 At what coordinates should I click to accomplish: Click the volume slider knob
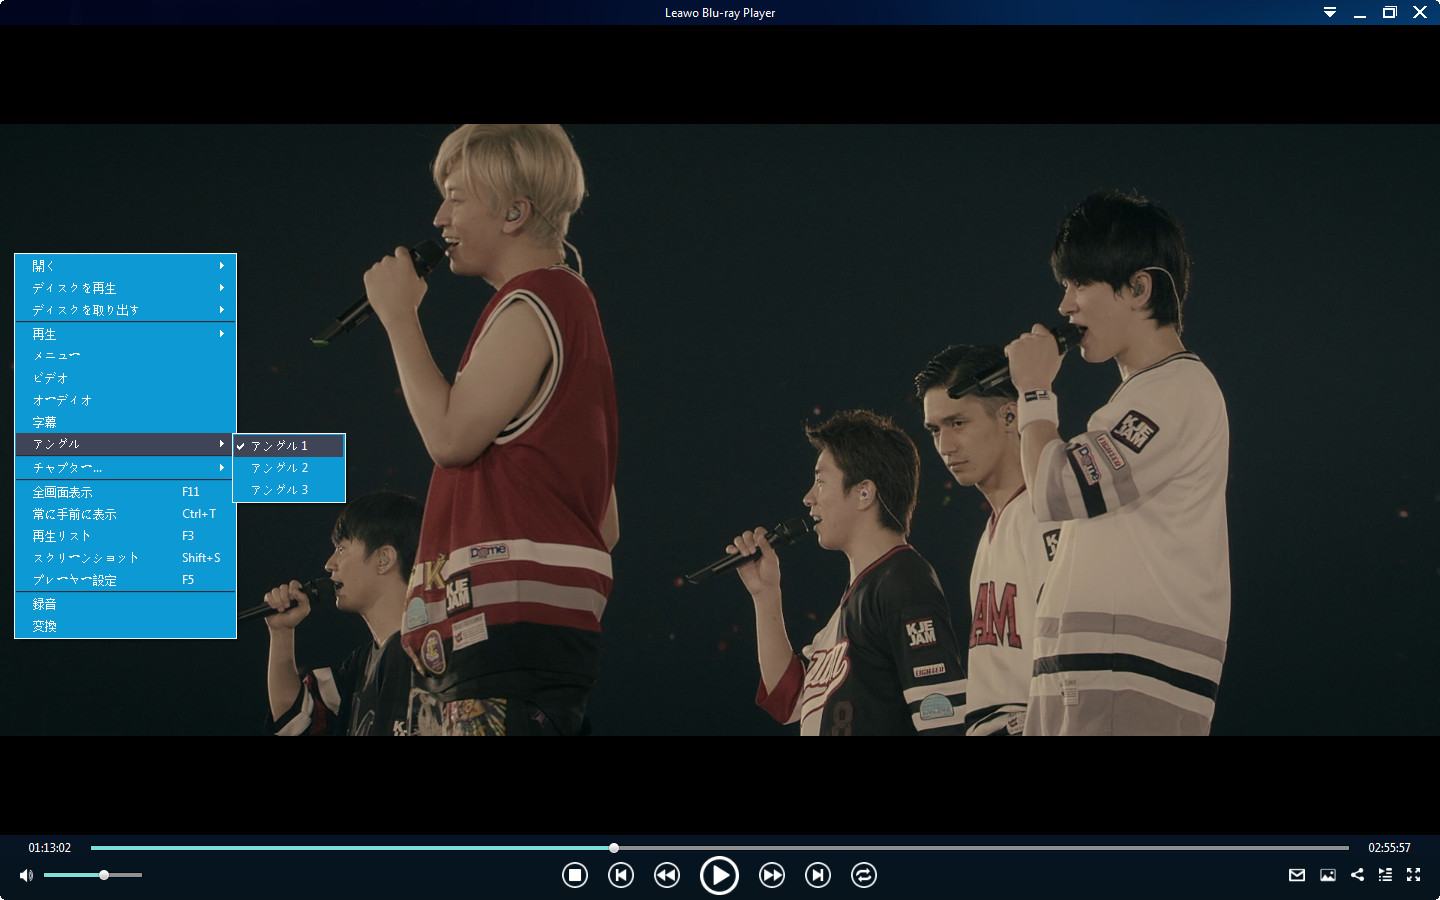coord(104,875)
